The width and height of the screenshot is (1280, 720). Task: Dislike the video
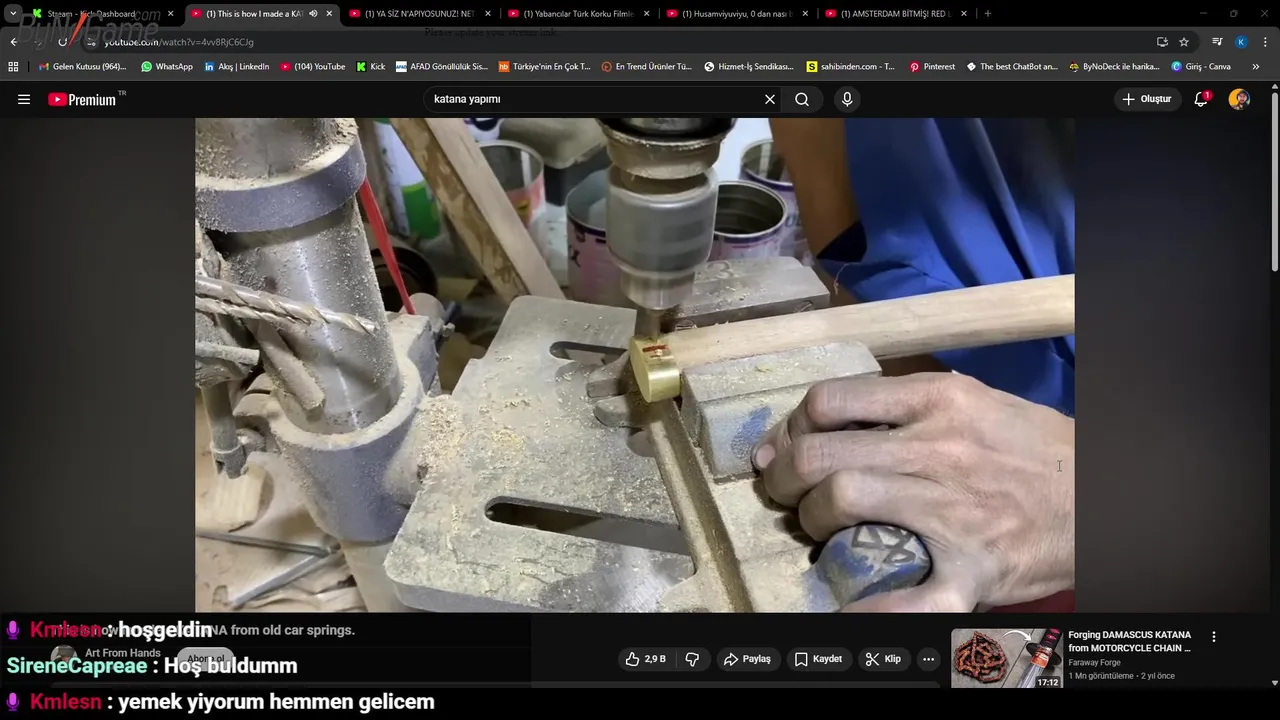click(692, 659)
